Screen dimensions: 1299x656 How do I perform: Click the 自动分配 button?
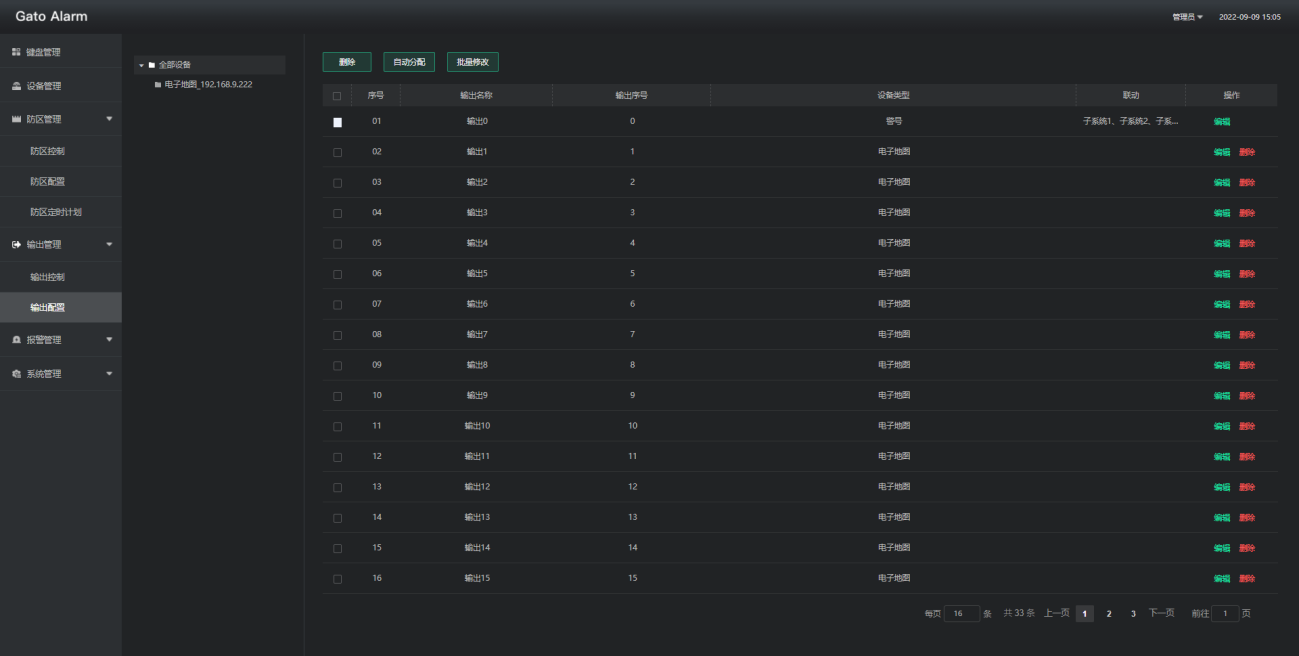409,62
